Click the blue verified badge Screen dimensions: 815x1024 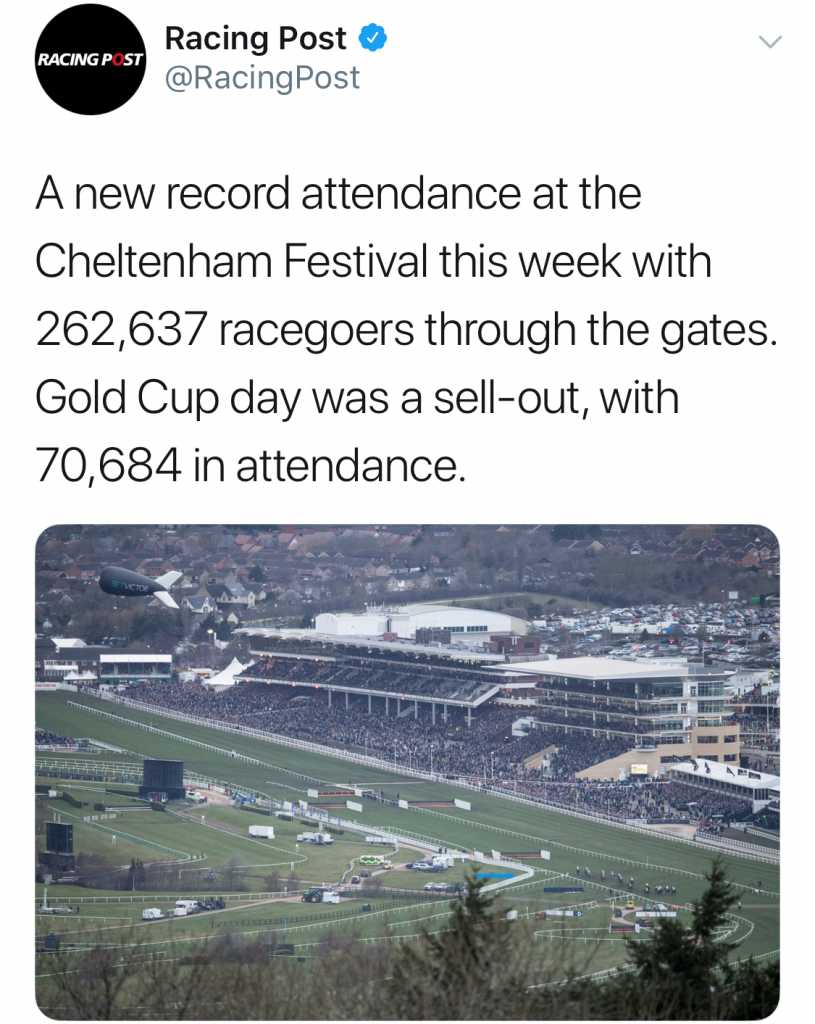(372, 39)
